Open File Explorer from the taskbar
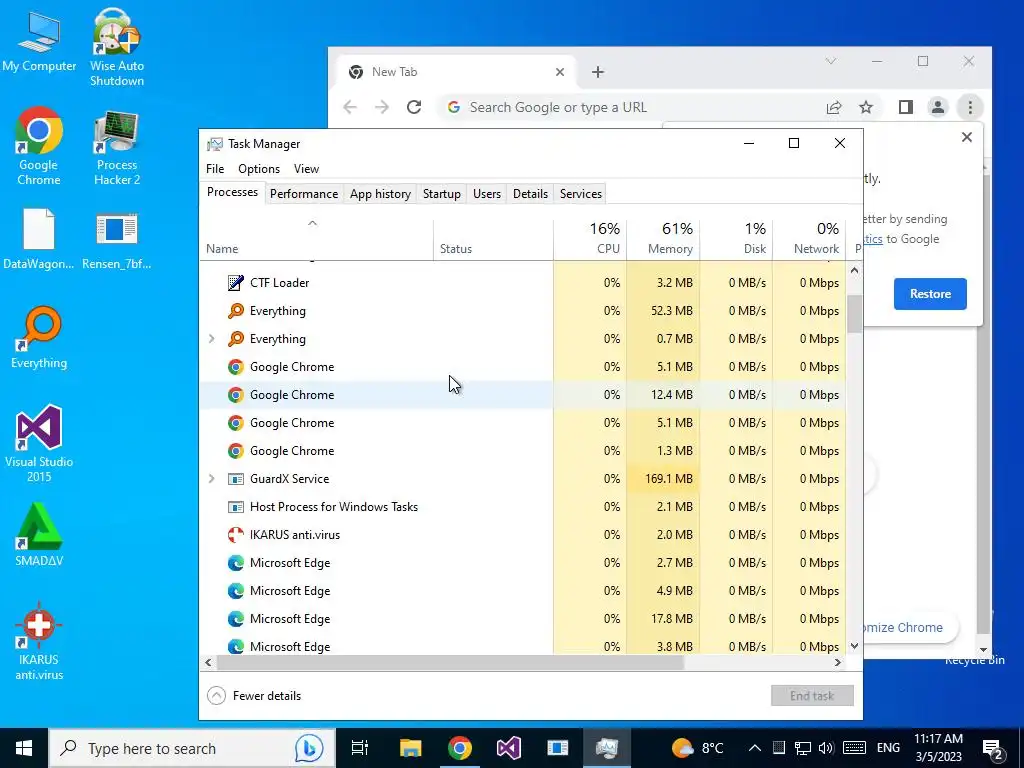The height and width of the screenshot is (768, 1024). [x=411, y=748]
